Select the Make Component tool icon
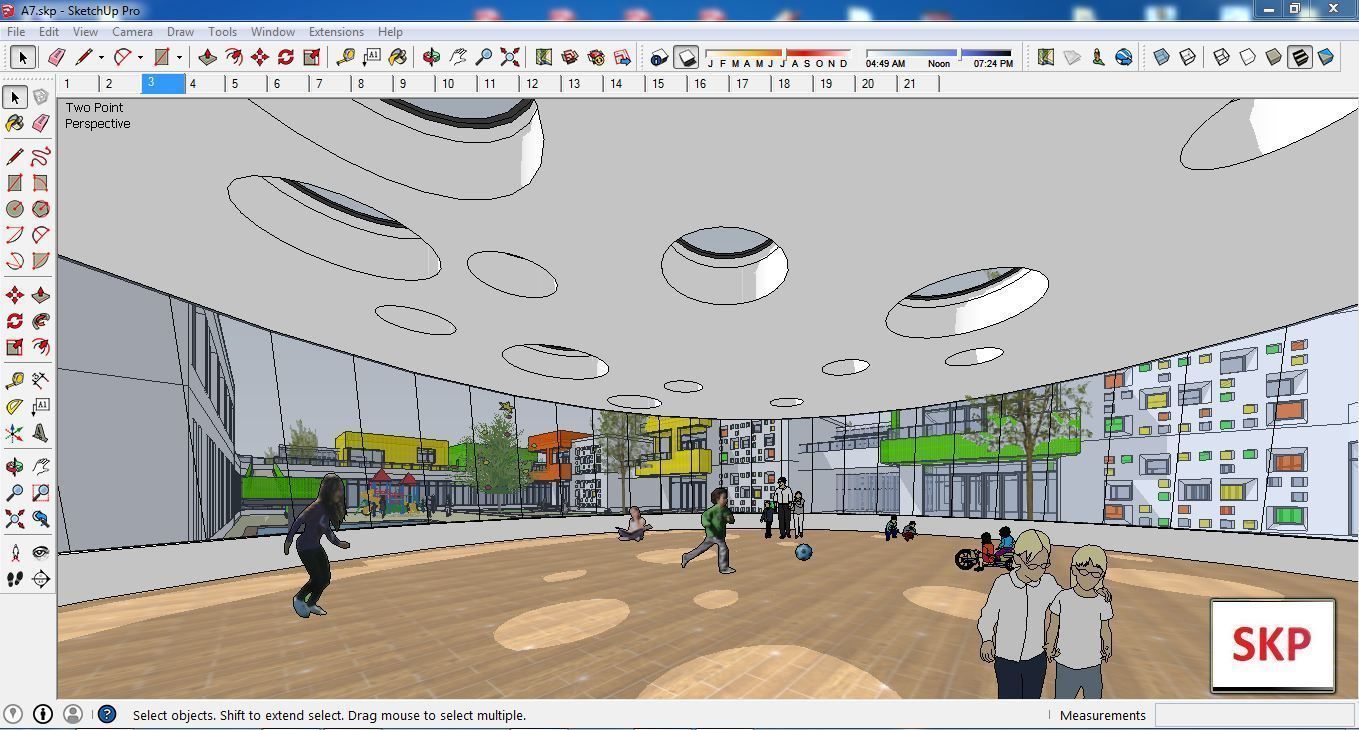The width and height of the screenshot is (1359, 730). pos(41,97)
